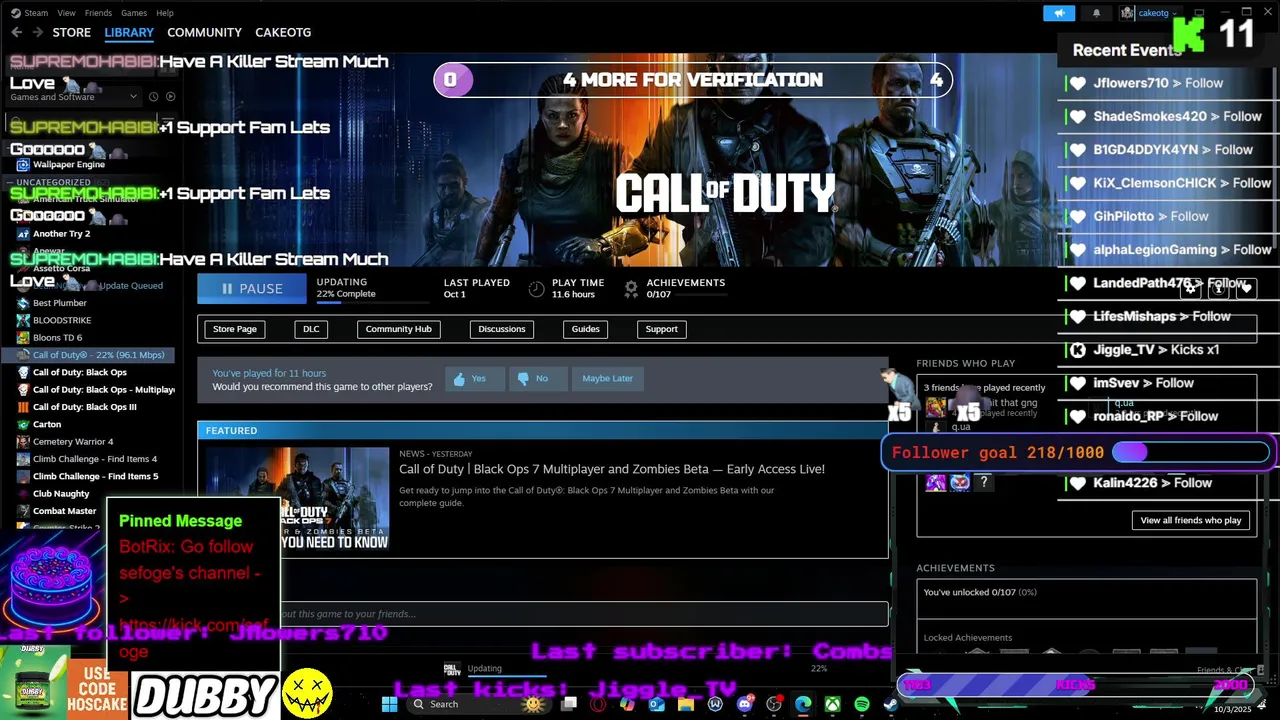The height and width of the screenshot is (720, 1280).
Task: Expand the Games and Software filter dropdown
Action: (73, 97)
